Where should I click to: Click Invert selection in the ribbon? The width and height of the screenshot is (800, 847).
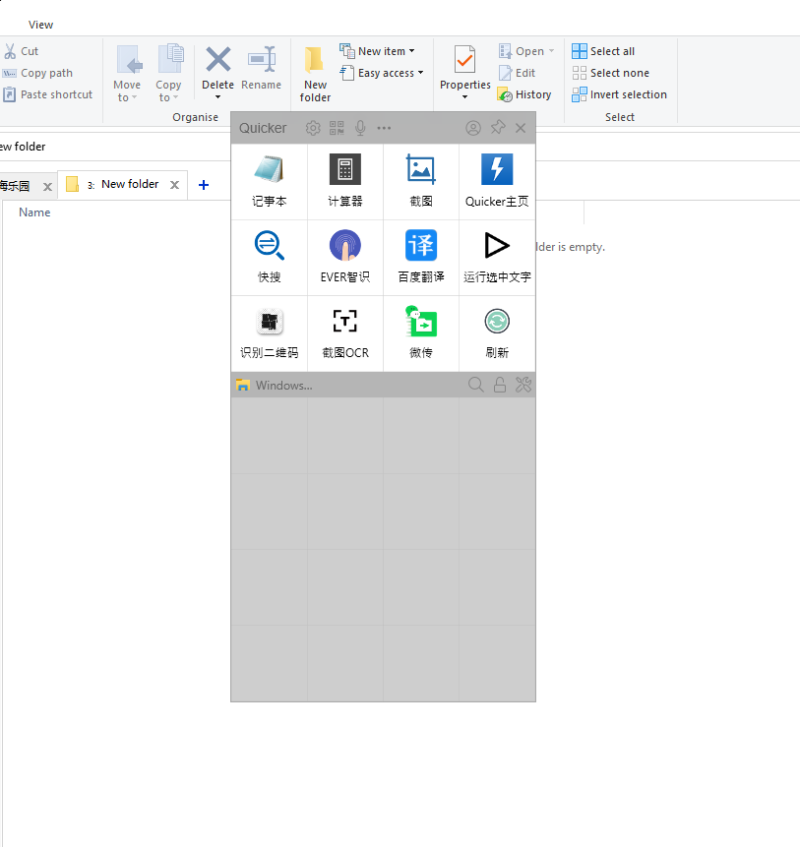click(x=620, y=95)
